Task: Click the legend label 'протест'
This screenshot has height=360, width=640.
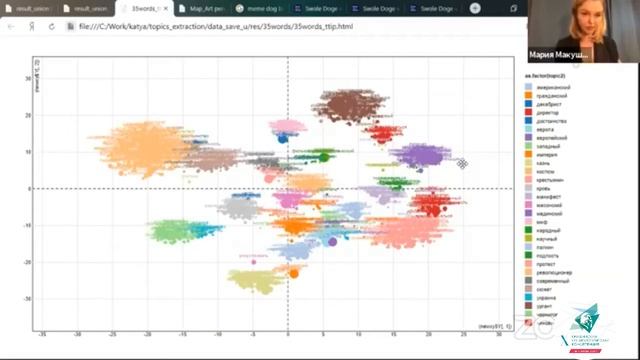Action: coord(546,264)
